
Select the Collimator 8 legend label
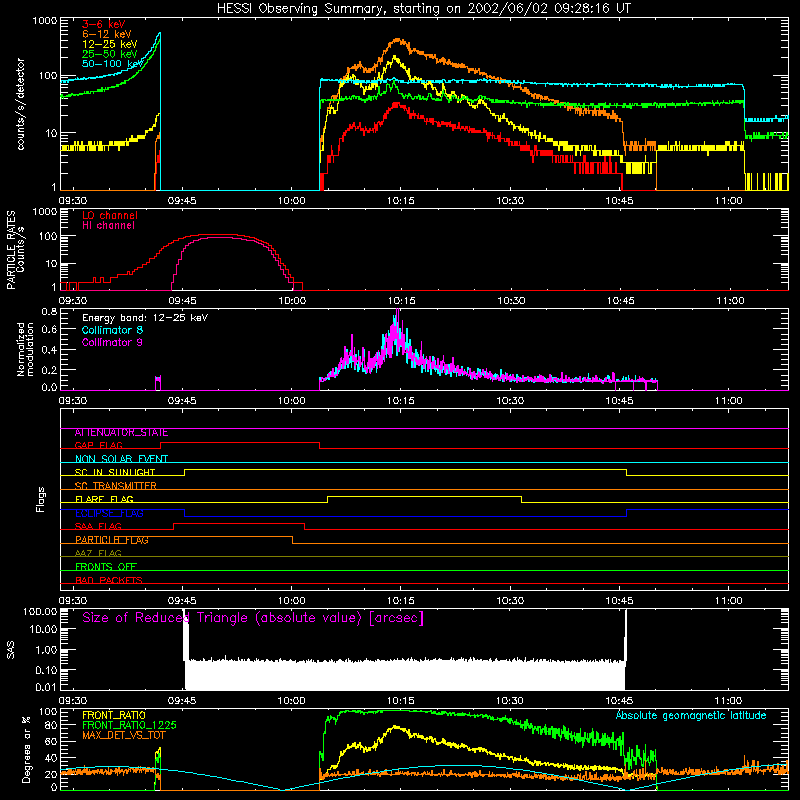tap(112, 330)
